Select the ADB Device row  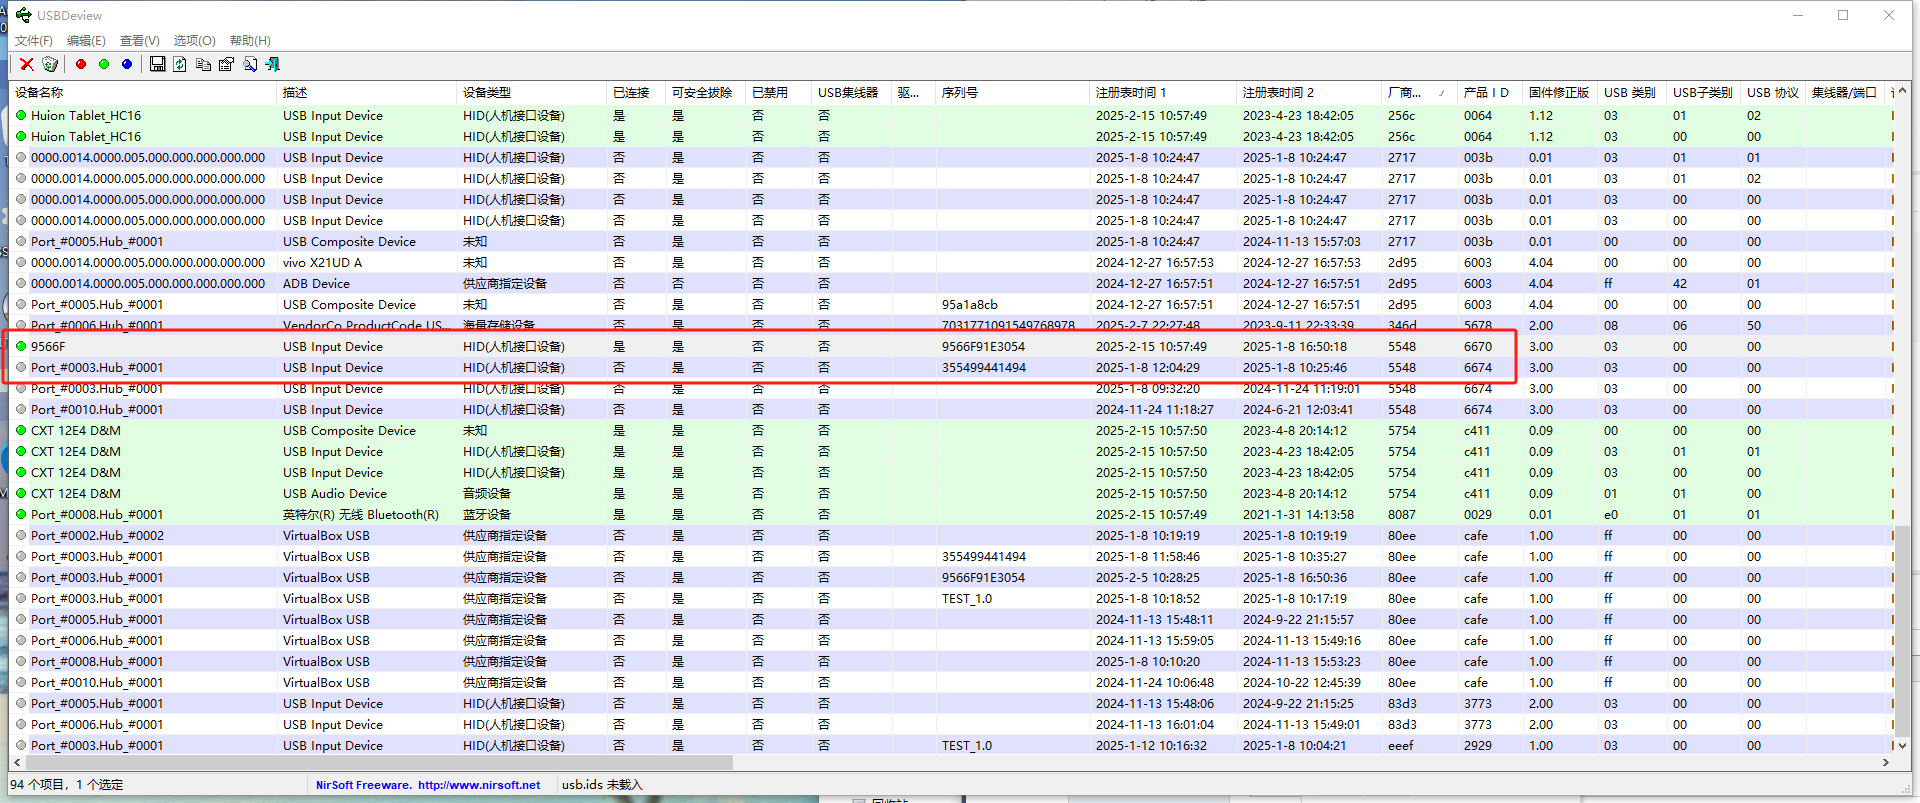coord(316,284)
